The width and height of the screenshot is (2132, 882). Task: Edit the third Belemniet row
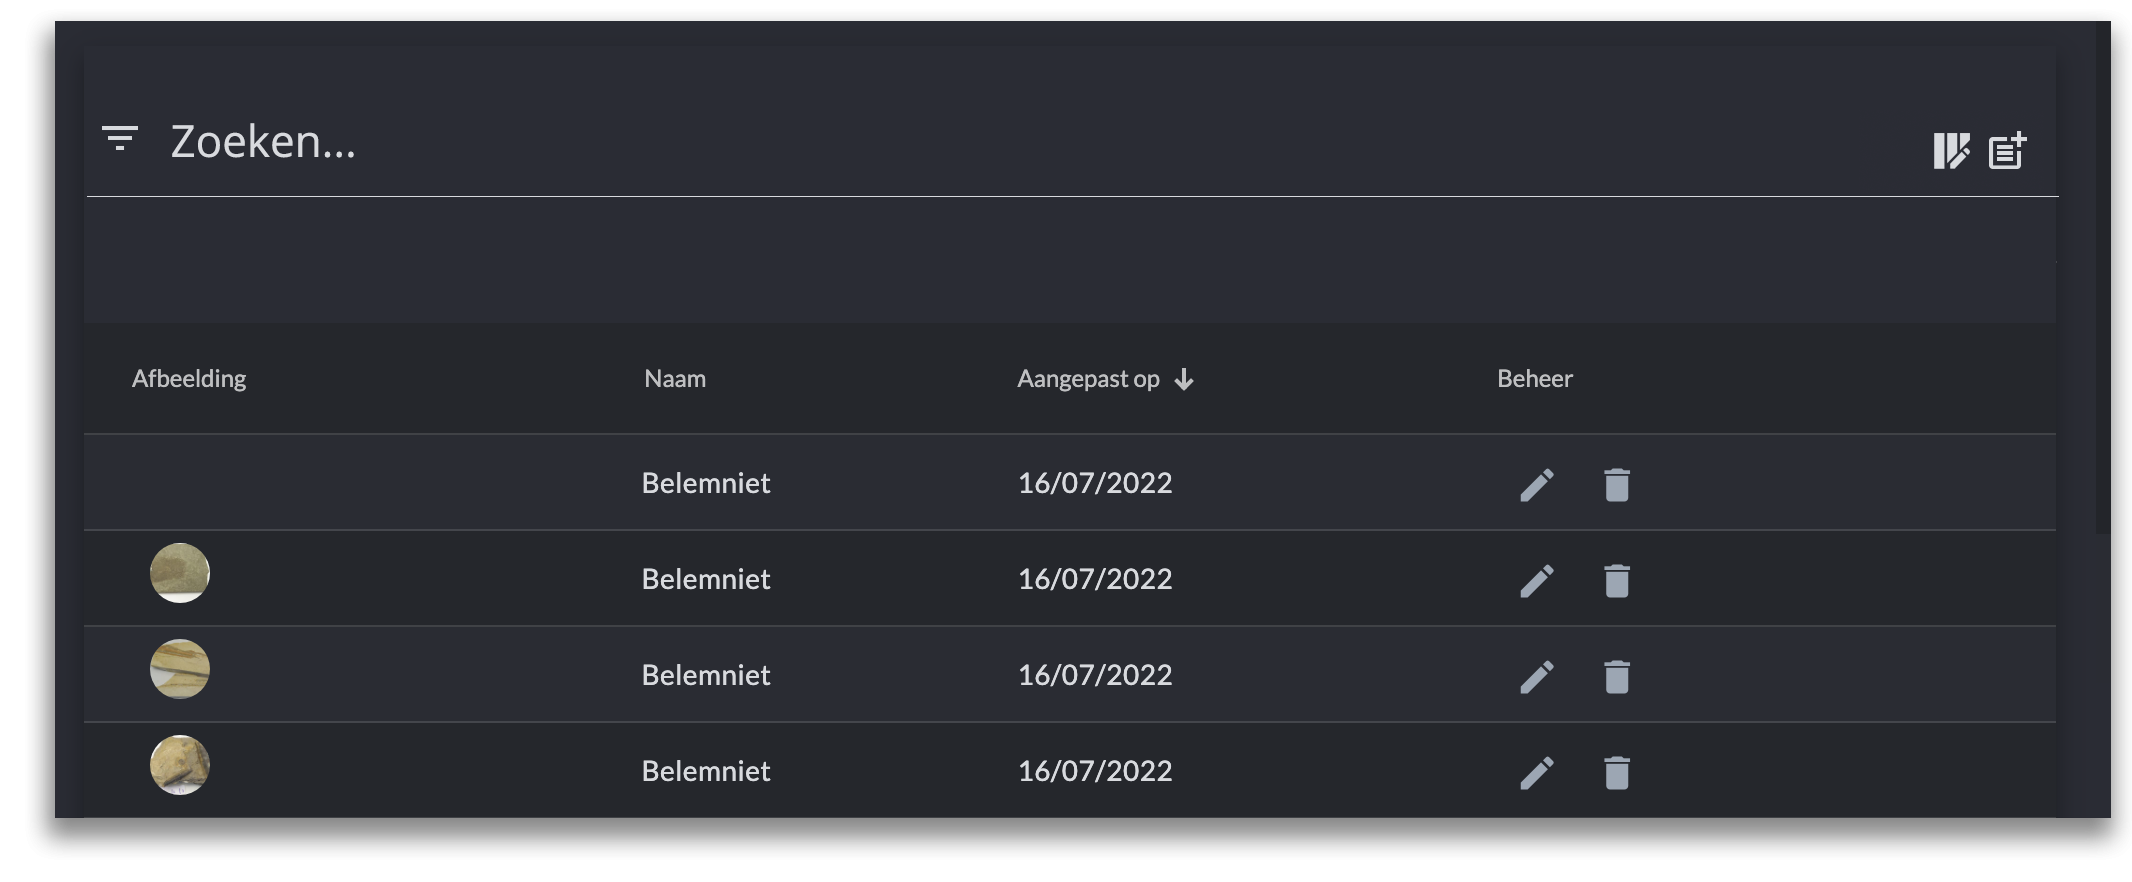click(1537, 677)
